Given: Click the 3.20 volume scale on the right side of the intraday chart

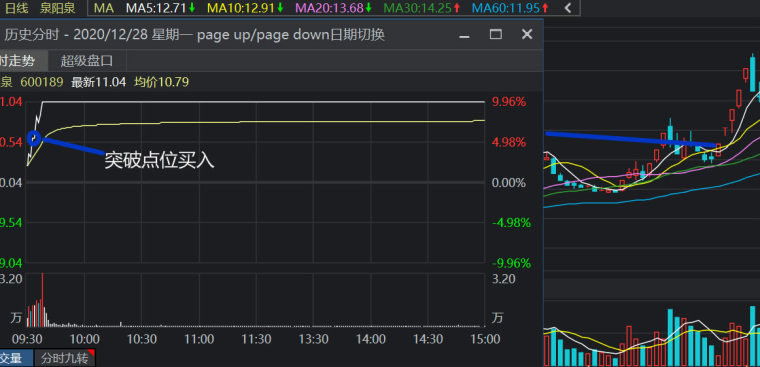Looking at the screenshot, I should coord(504,279).
